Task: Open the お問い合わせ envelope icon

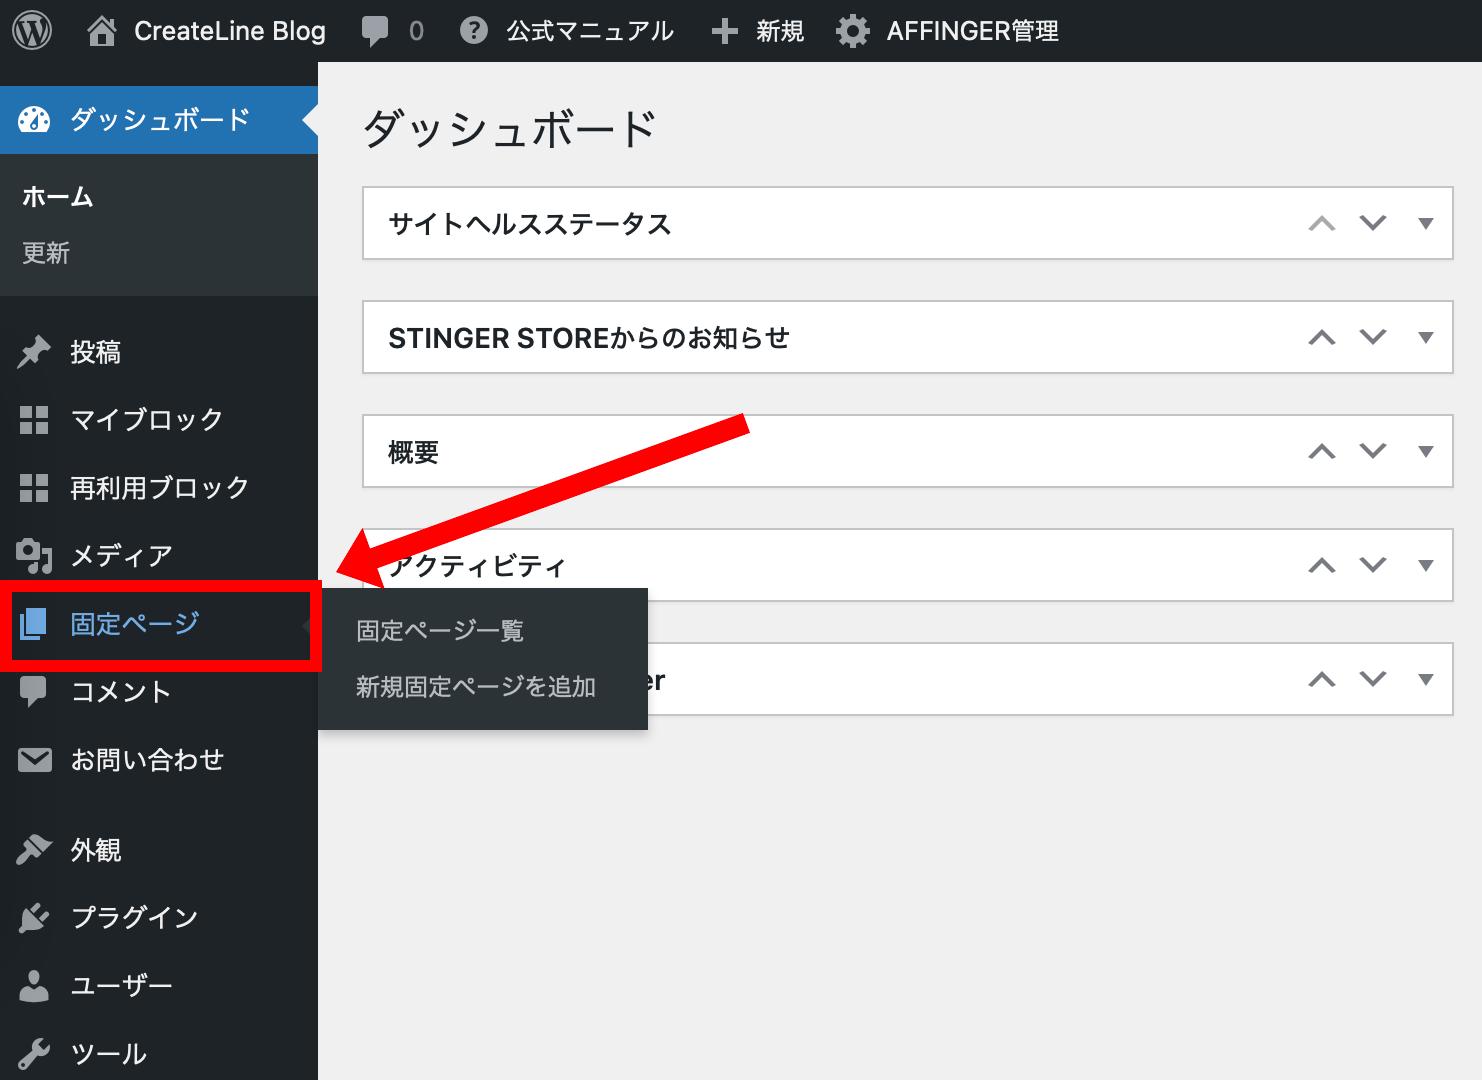Action: 33,760
